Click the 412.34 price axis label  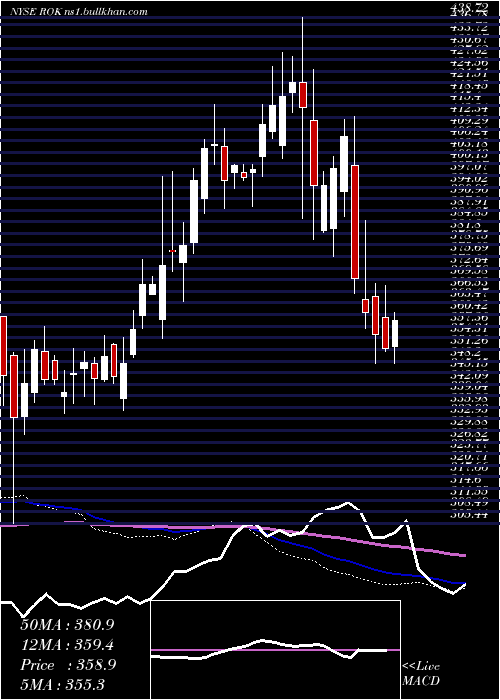(x=468, y=109)
